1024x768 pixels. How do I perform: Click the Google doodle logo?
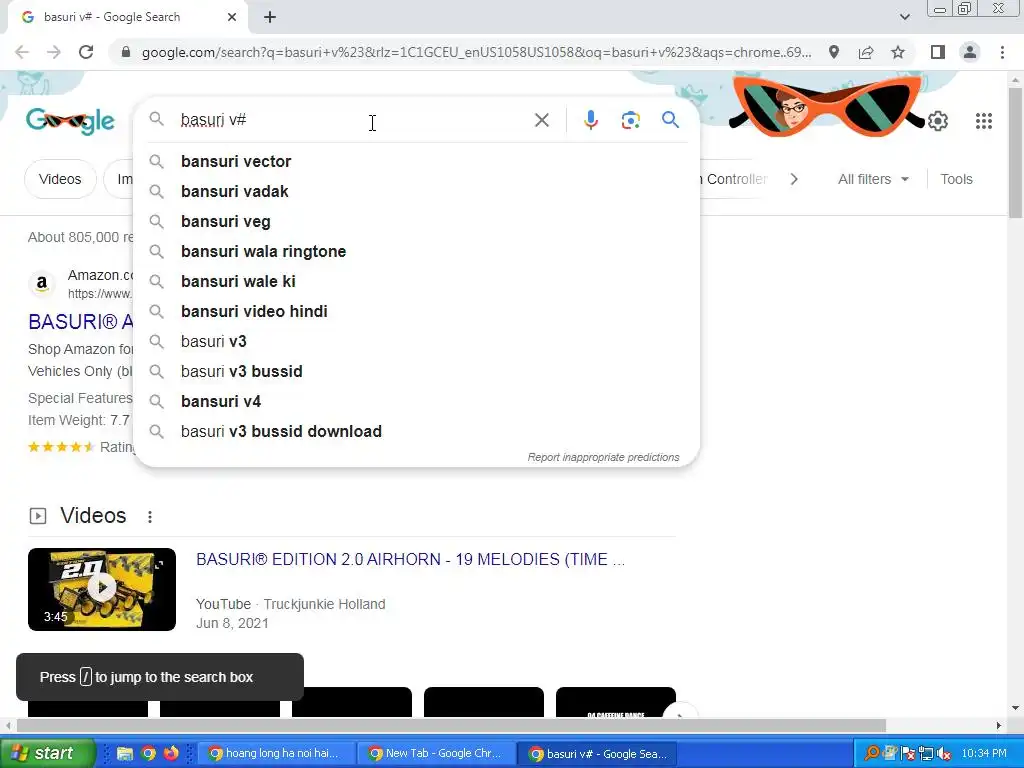[71, 121]
